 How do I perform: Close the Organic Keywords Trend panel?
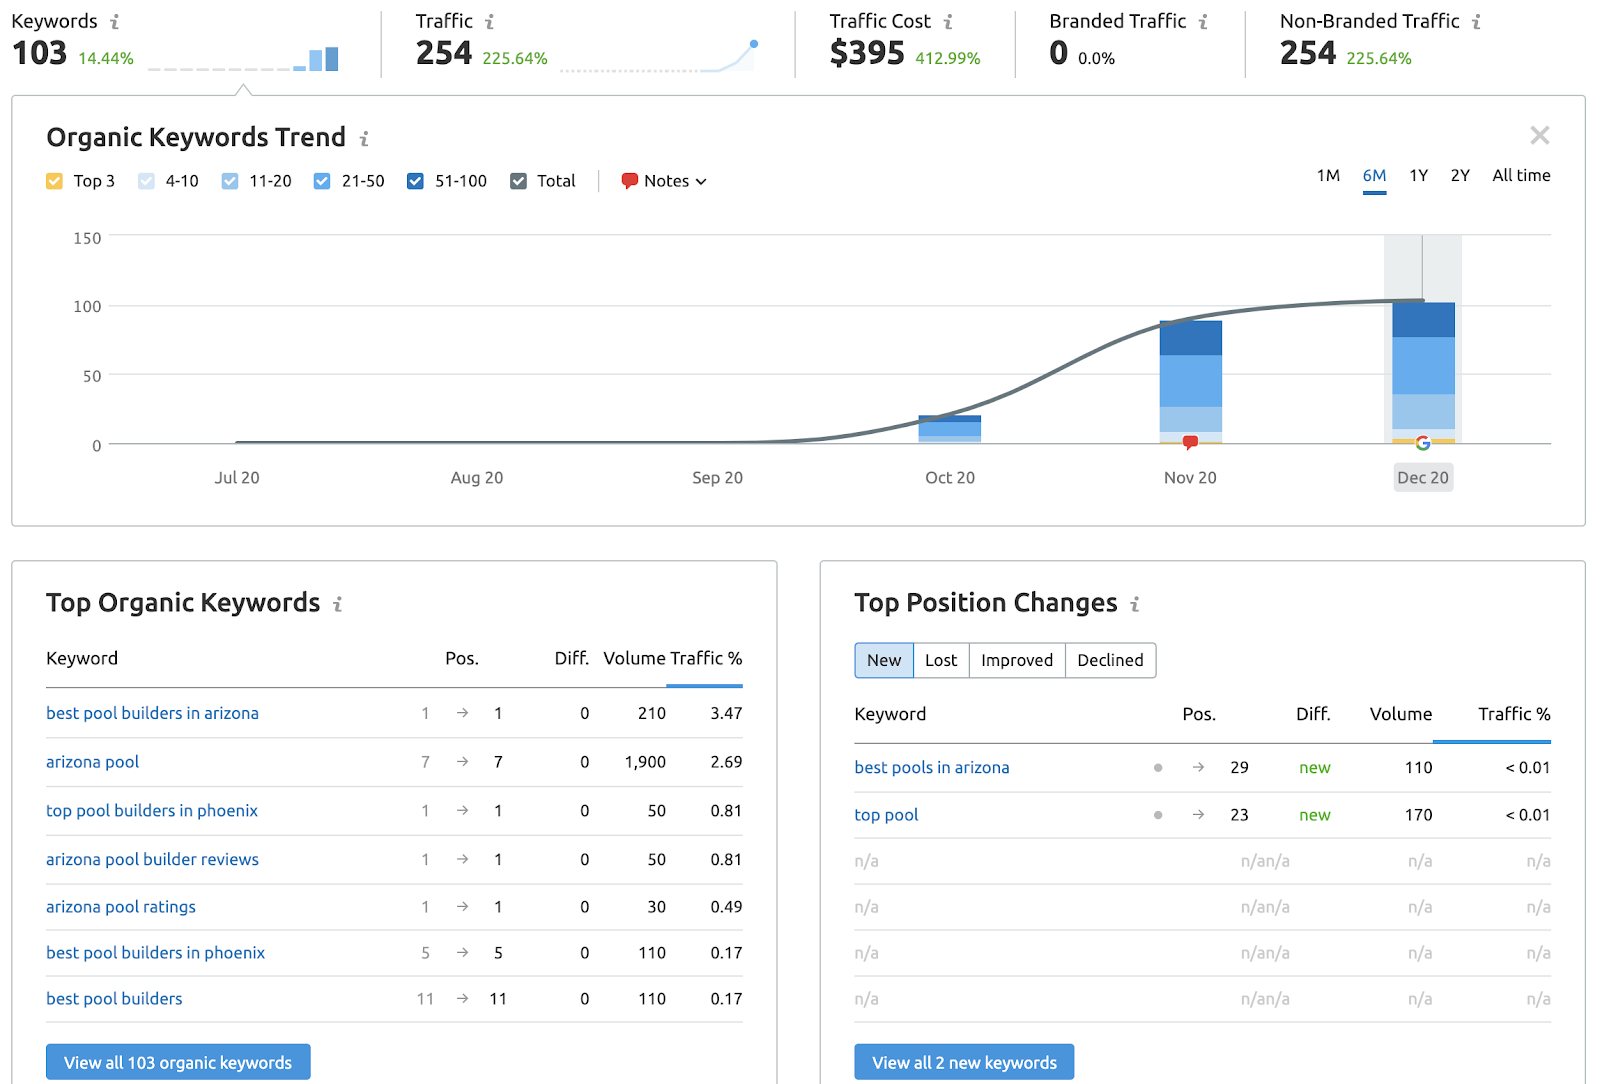click(x=1540, y=135)
